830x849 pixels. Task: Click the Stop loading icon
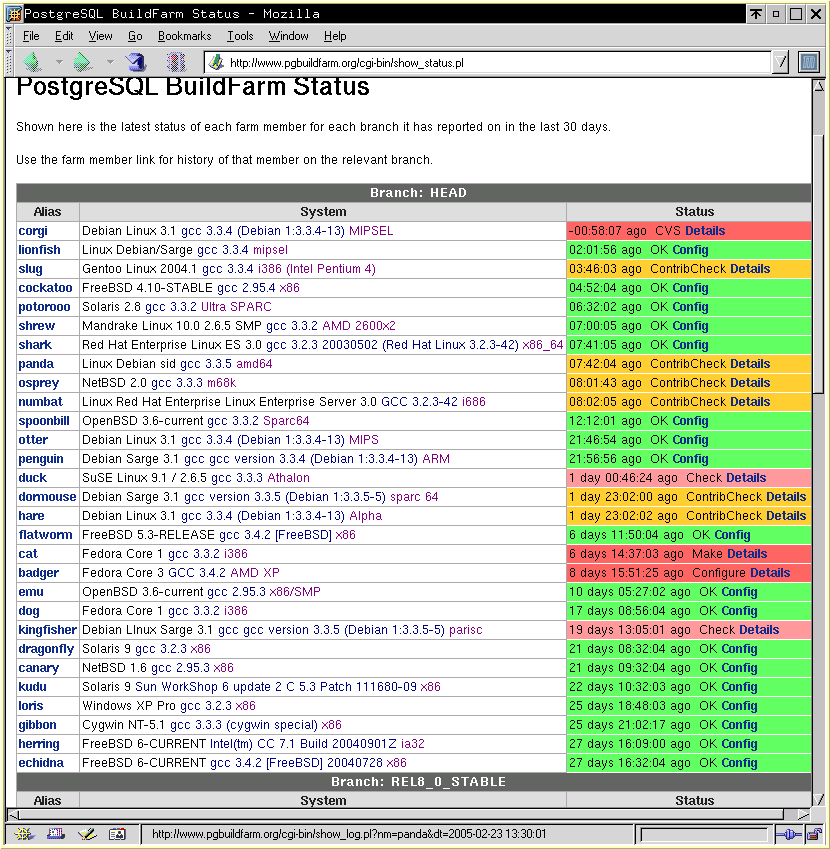[176, 62]
